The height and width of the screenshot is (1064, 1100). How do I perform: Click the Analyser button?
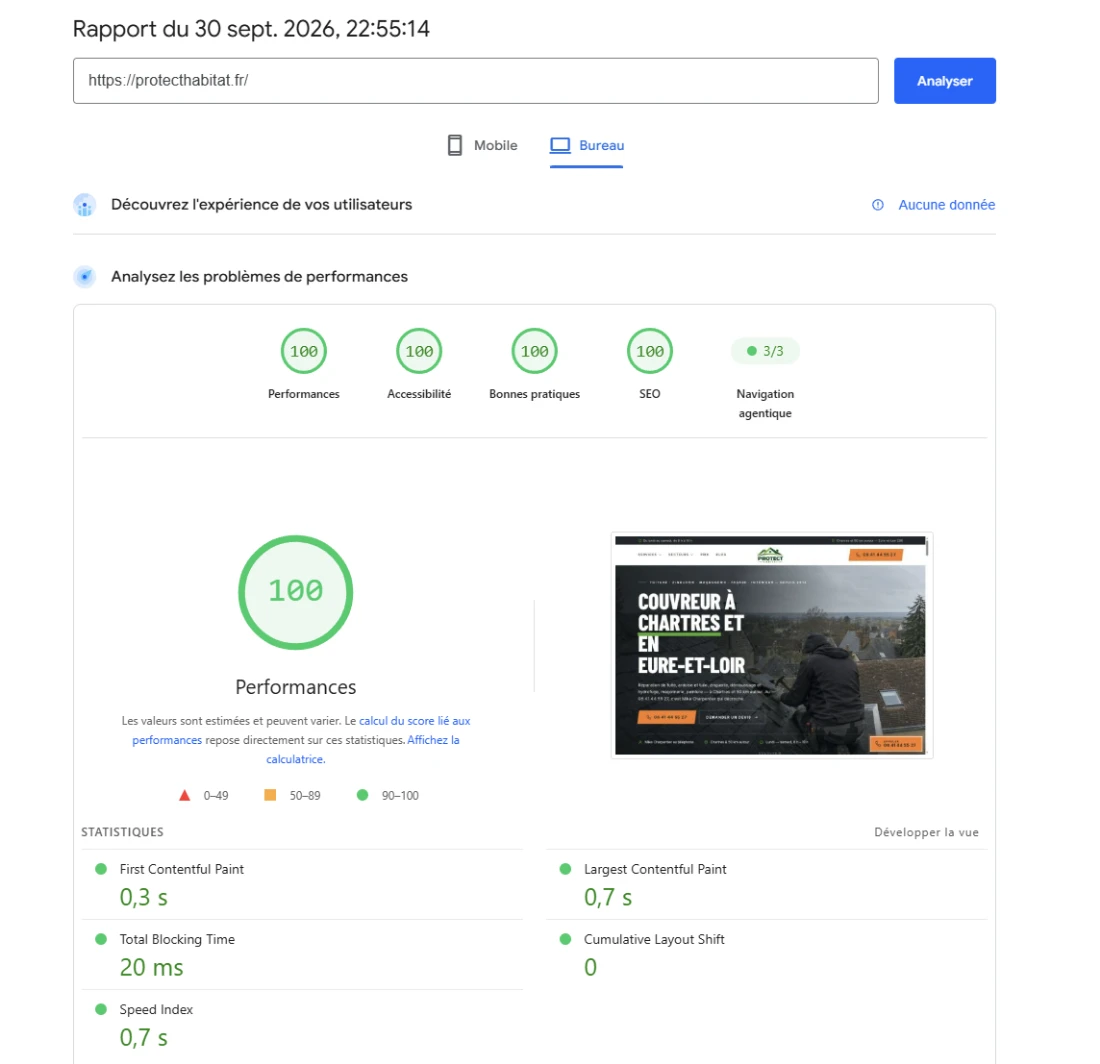point(944,81)
